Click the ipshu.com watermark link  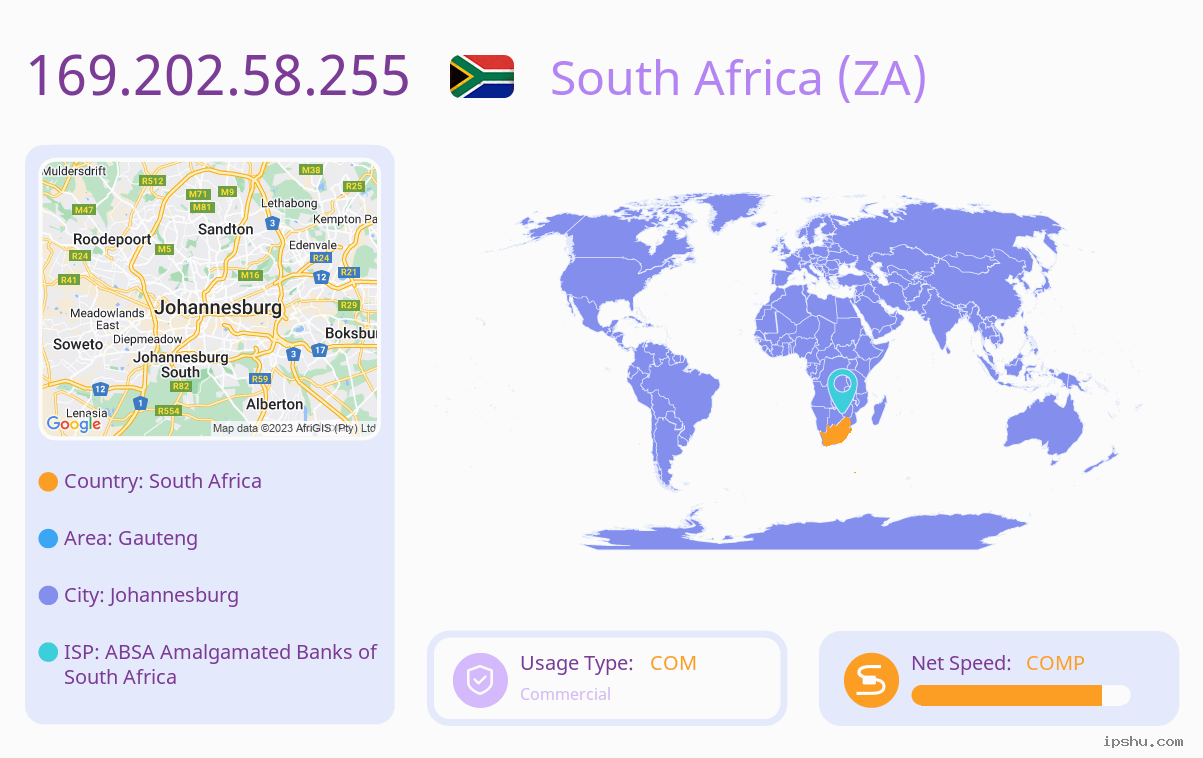pyautogui.click(x=1143, y=741)
